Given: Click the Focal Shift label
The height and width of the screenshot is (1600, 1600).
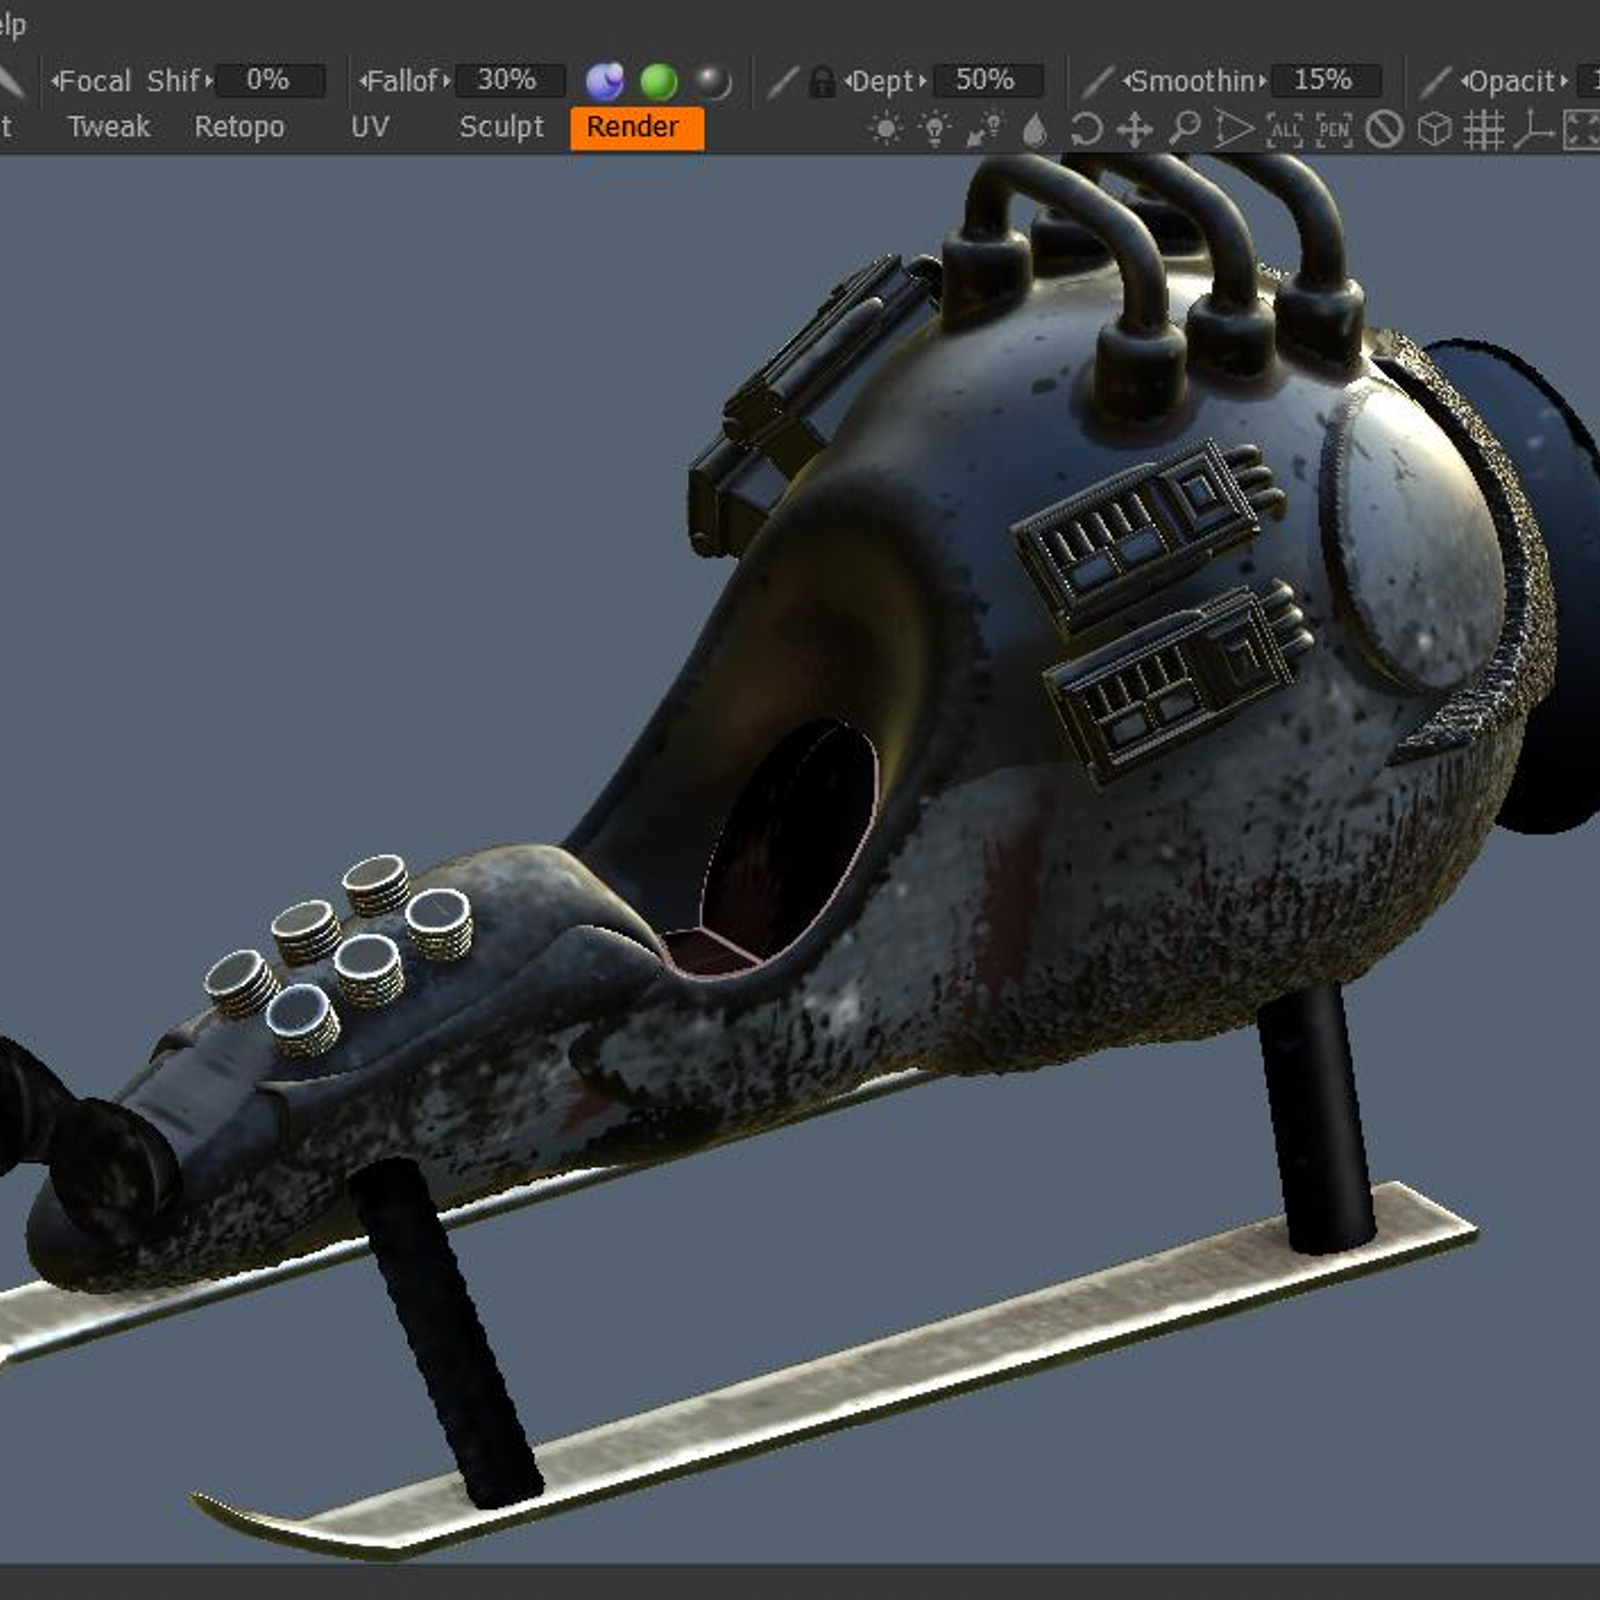Looking at the screenshot, I should click(131, 81).
